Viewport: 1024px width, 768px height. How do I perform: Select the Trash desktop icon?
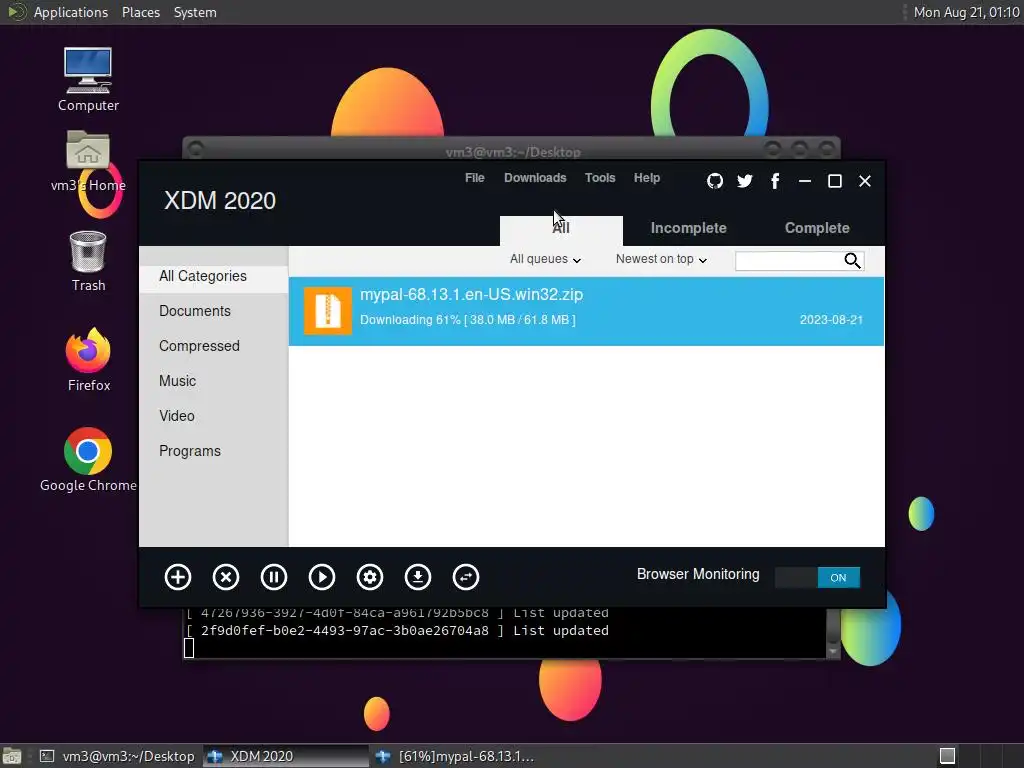pos(88,261)
